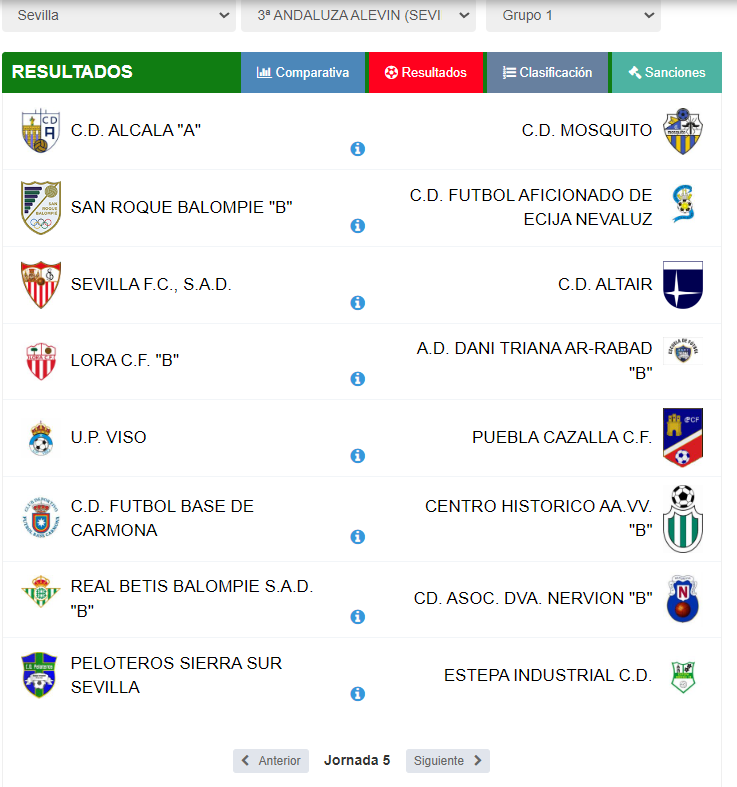Go to the Sanciones tab

coord(667,72)
